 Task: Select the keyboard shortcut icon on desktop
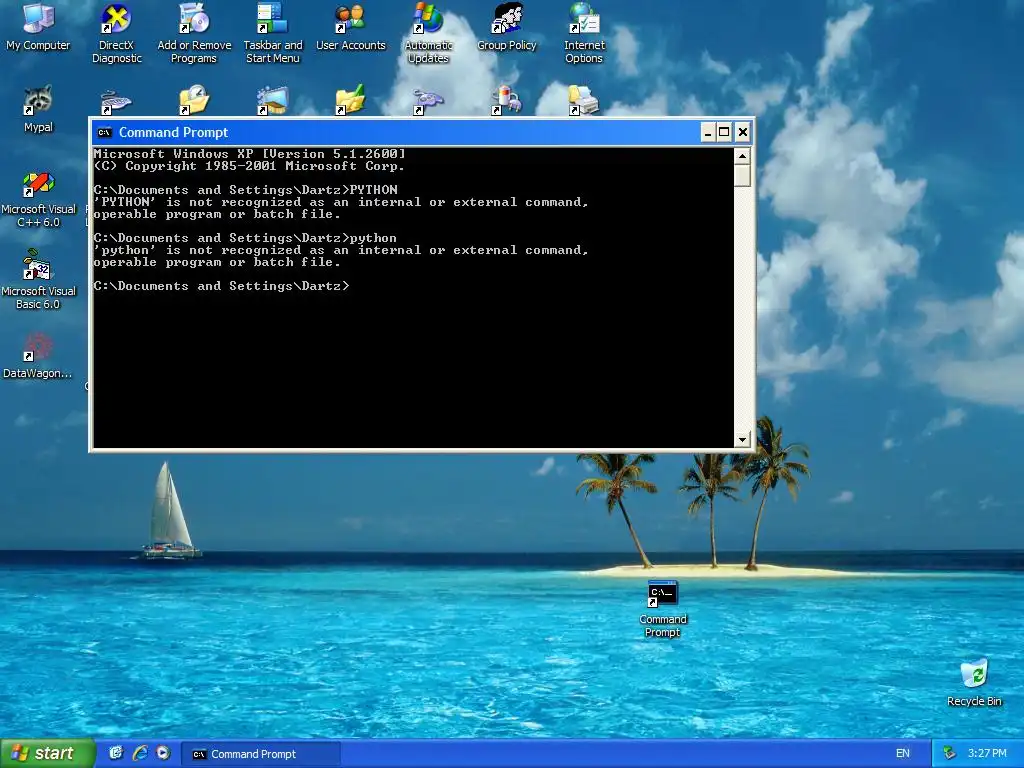[x=116, y=102]
